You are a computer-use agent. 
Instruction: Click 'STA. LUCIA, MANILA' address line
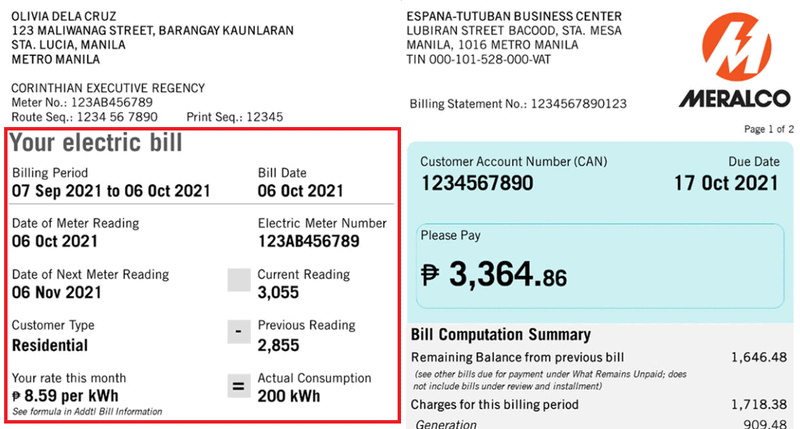click(x=68, y=45)
